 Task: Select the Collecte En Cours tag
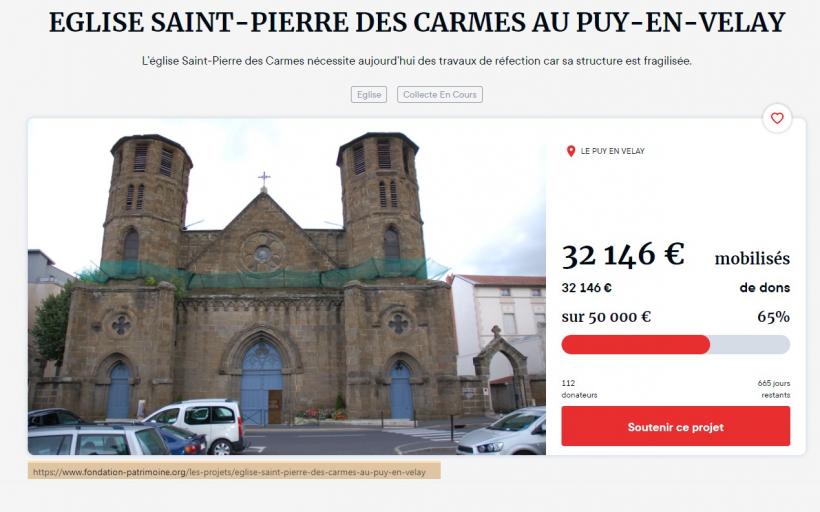pos(440,95)
